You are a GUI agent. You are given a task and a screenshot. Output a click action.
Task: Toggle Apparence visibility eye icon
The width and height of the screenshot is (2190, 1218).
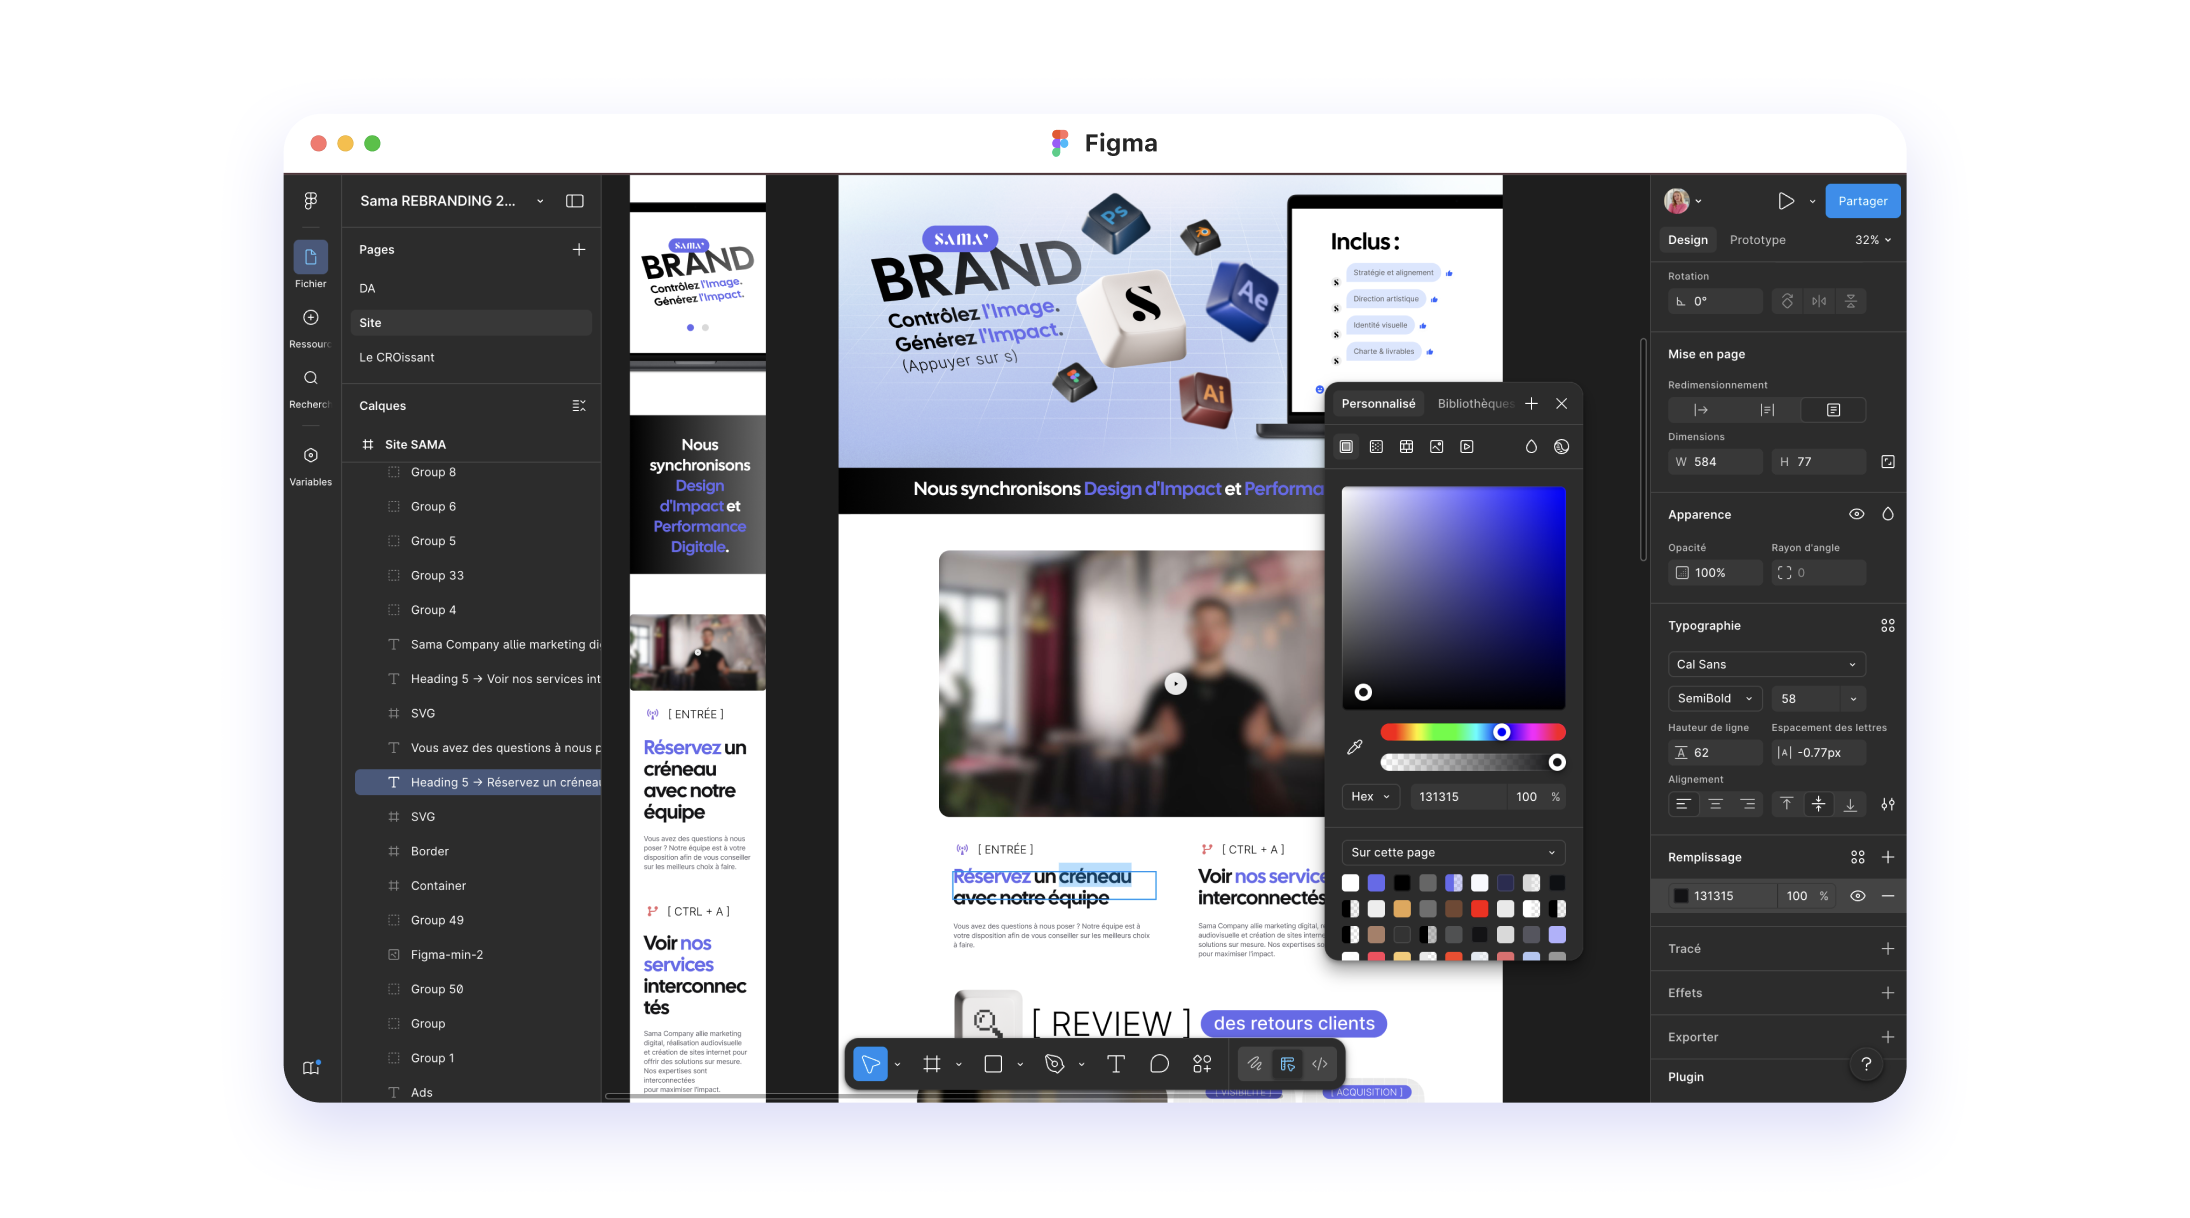coord(1856,514)
